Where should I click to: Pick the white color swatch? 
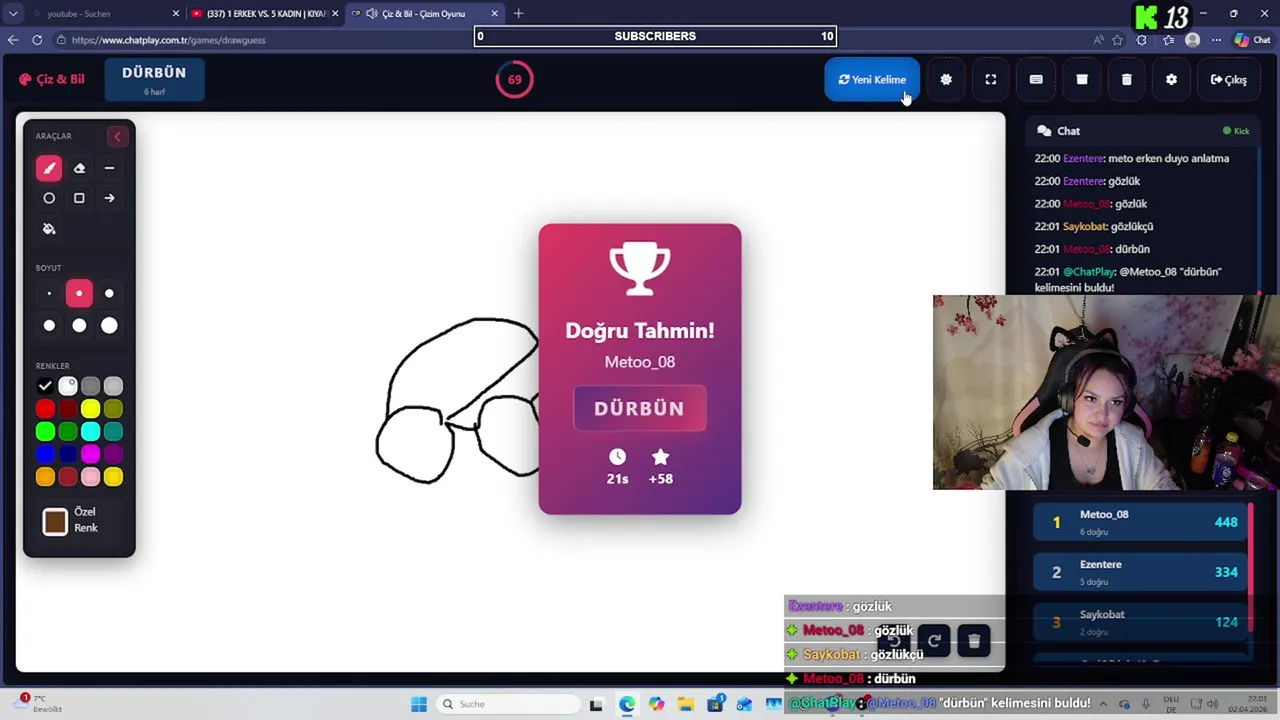click(68, 386)
